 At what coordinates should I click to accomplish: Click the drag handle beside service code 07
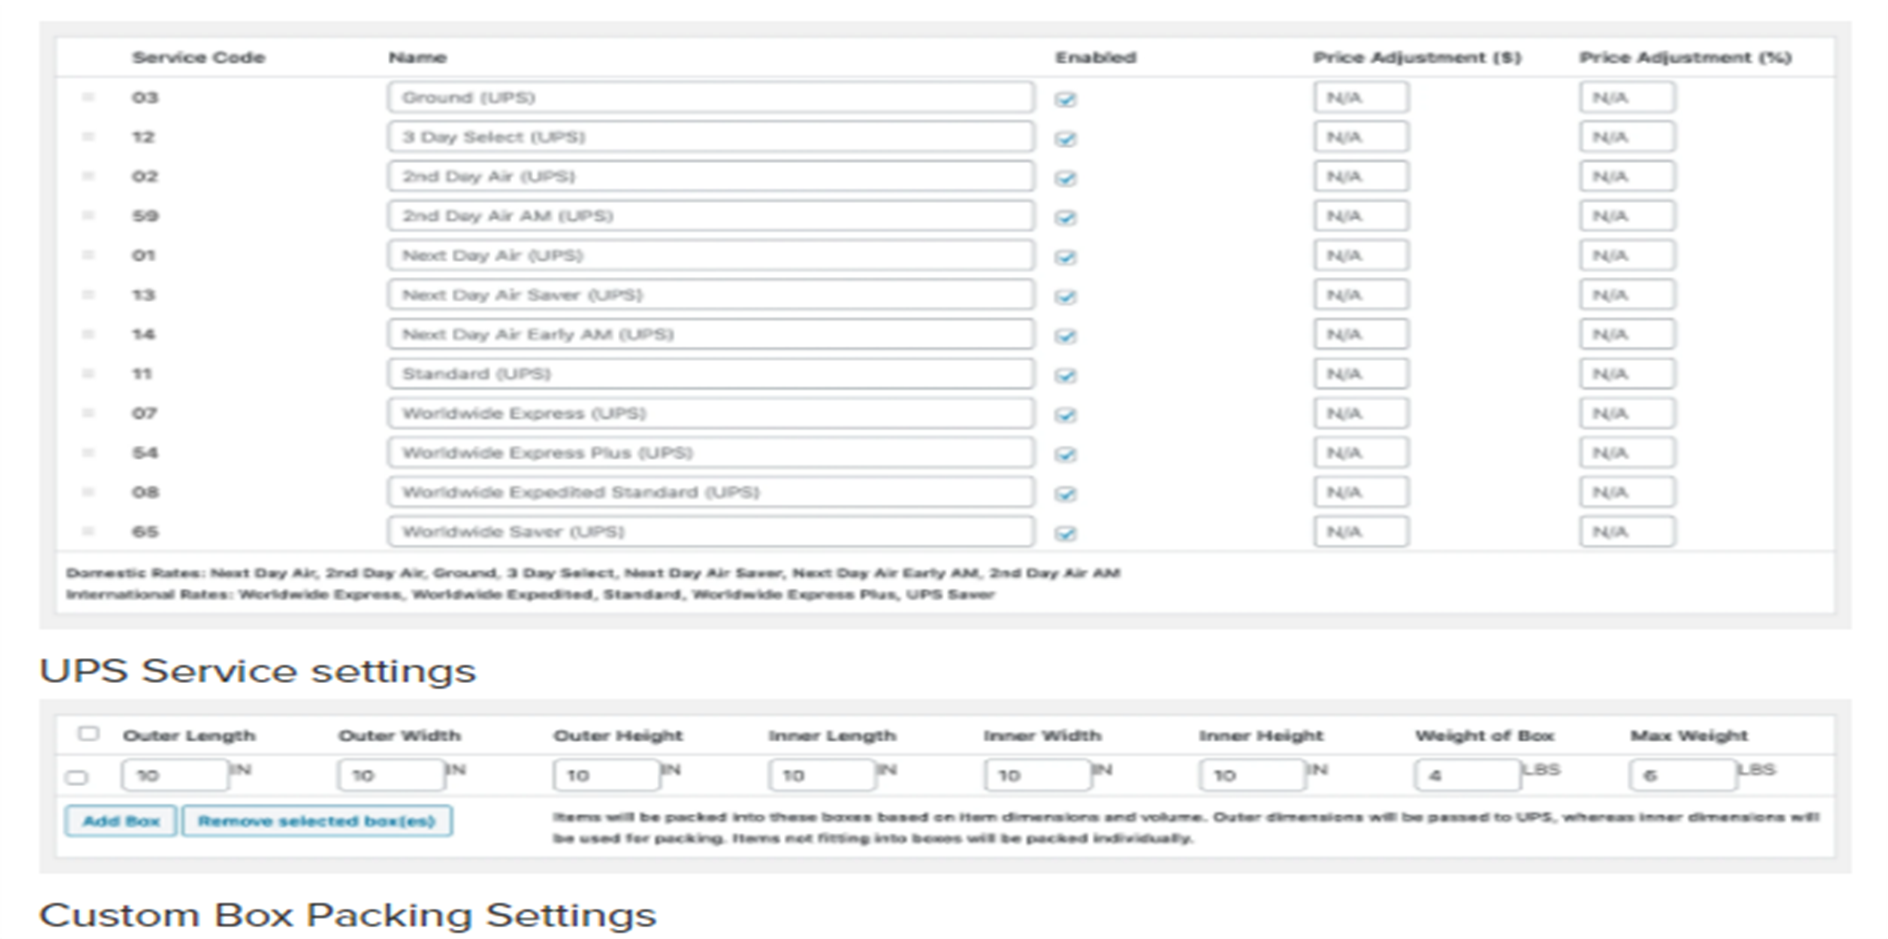[x=88, y=413]
